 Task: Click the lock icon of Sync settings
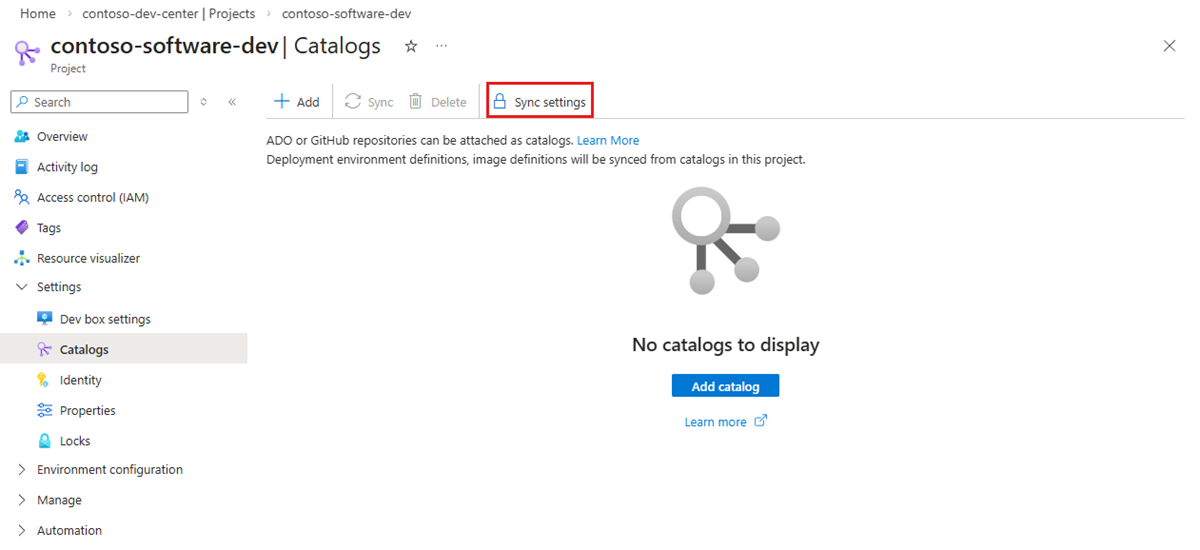coord(500,102)
